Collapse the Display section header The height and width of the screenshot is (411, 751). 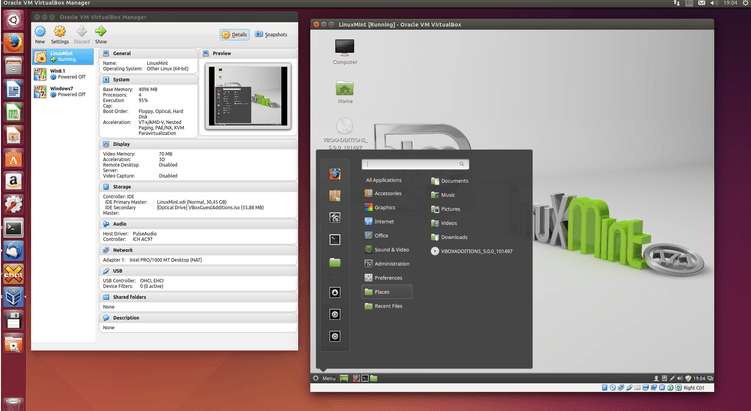pyautogui.click(x=198, y=144)
